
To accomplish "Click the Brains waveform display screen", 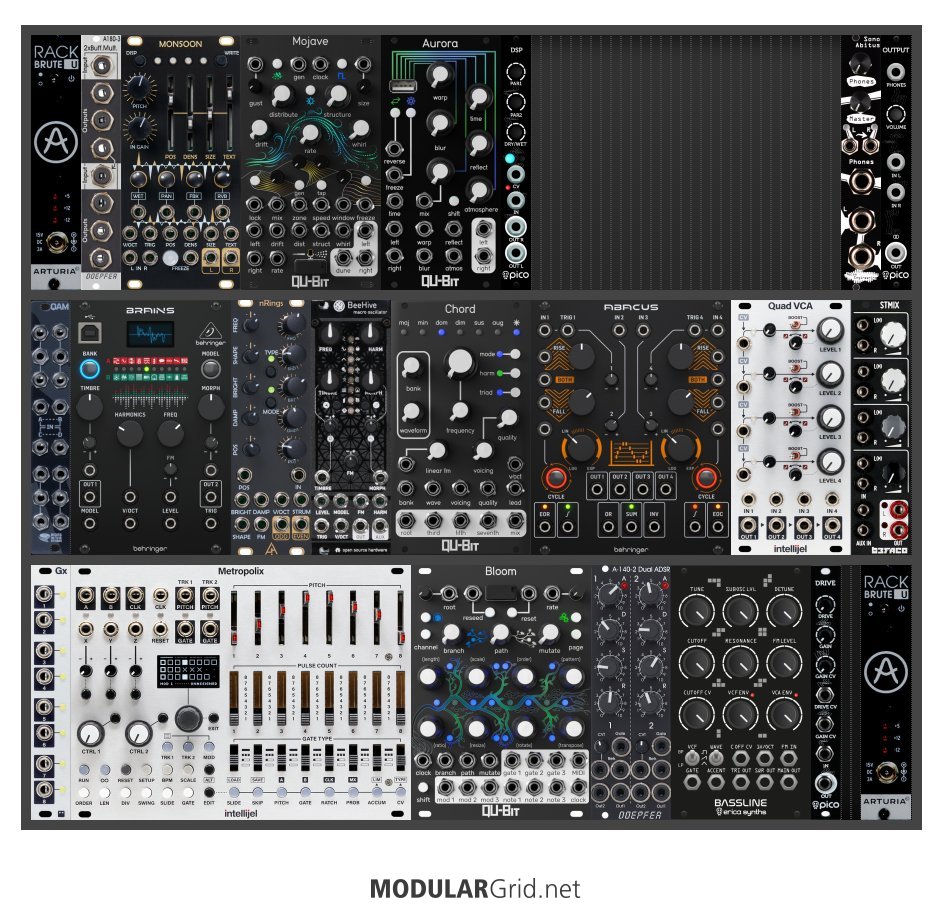I will click(150, 334).
